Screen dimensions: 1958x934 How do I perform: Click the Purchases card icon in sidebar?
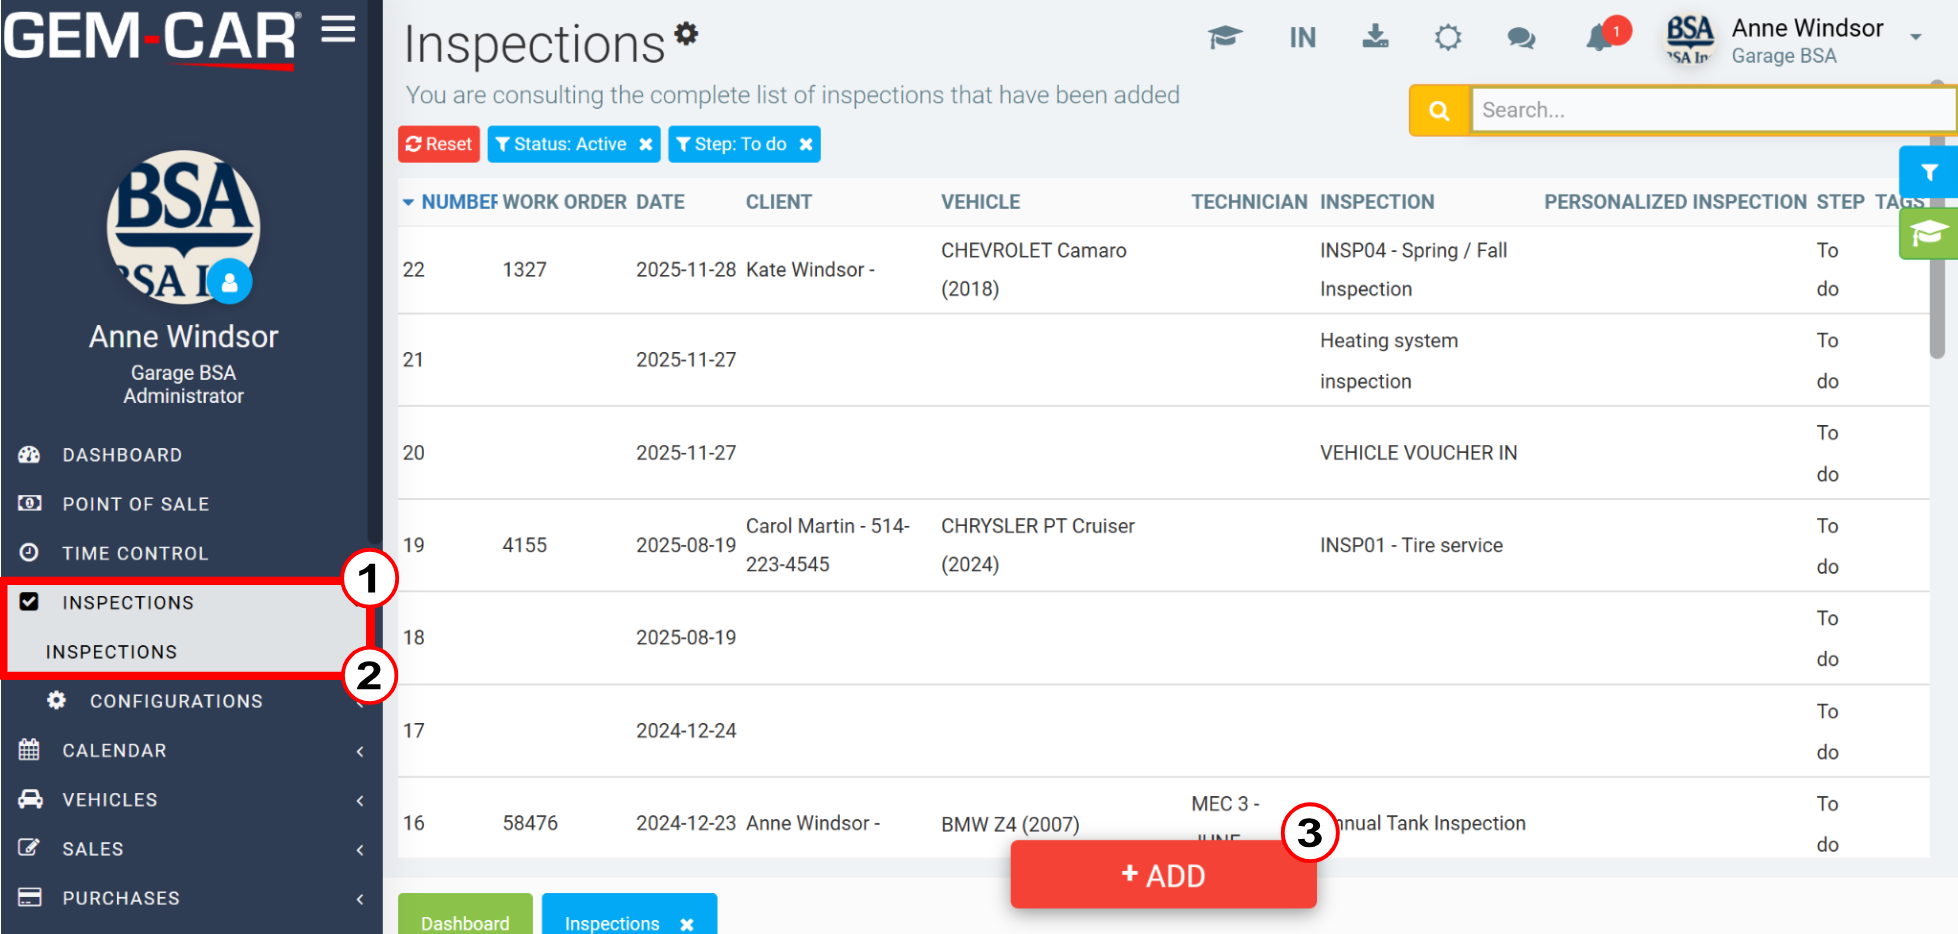tap(30, 896)
